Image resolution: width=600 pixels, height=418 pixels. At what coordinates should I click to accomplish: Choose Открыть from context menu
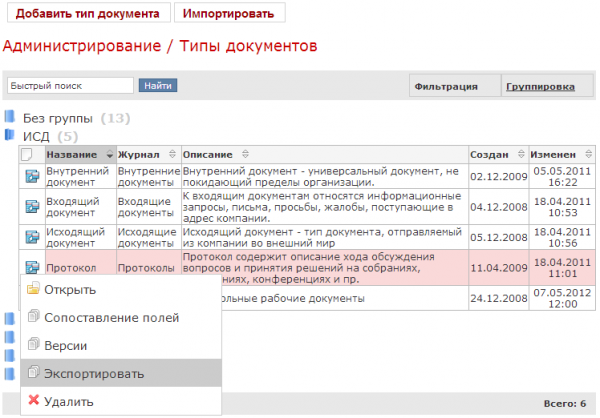click(121, 289)
